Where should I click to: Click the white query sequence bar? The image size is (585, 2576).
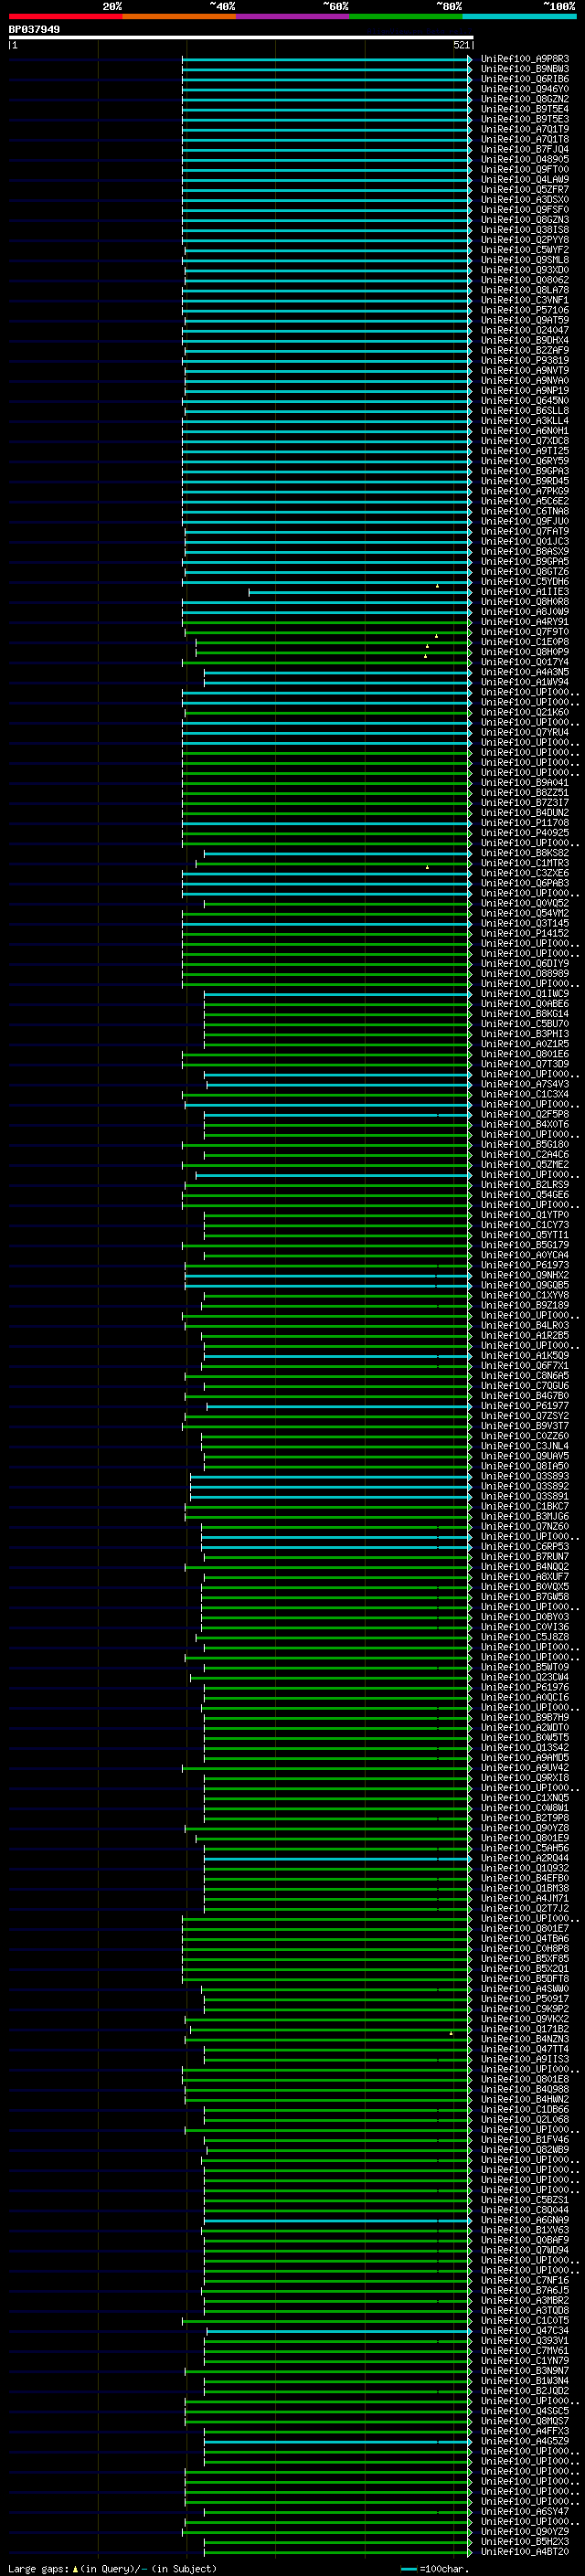(x=241, y=37)
